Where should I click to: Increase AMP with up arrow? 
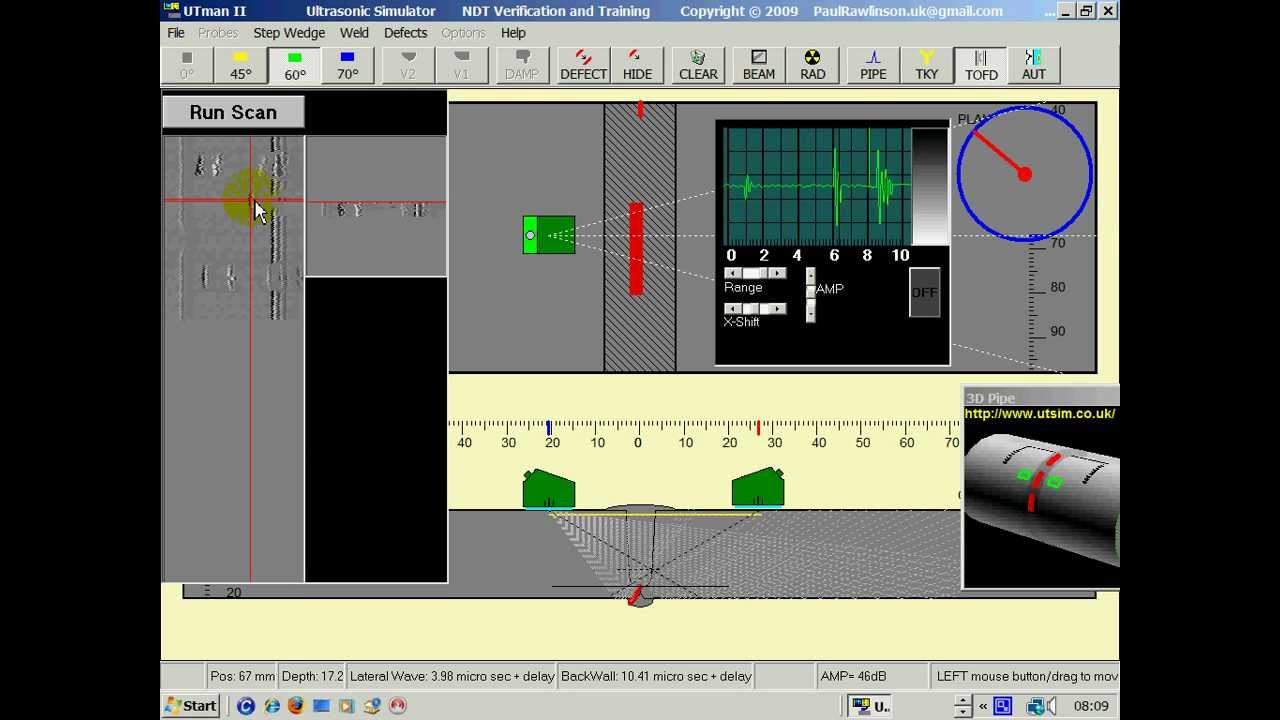click(x=810, y=274)
